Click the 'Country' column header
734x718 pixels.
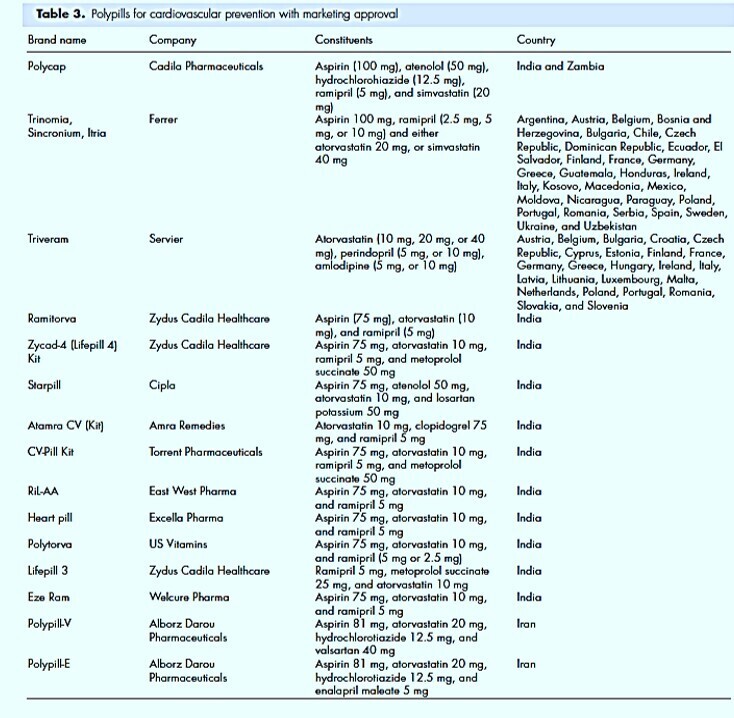[x=536, y=40]
